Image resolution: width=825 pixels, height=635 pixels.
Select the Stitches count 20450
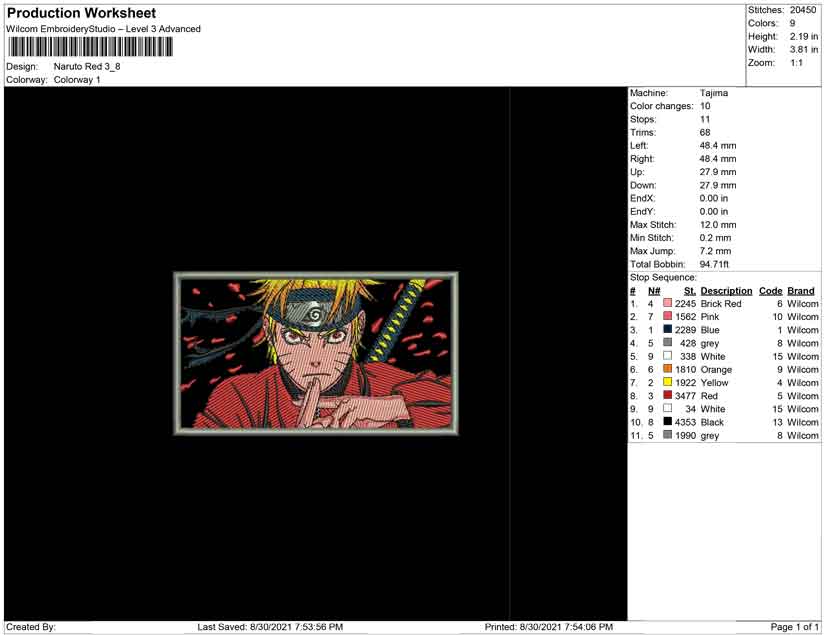point(802,10)
